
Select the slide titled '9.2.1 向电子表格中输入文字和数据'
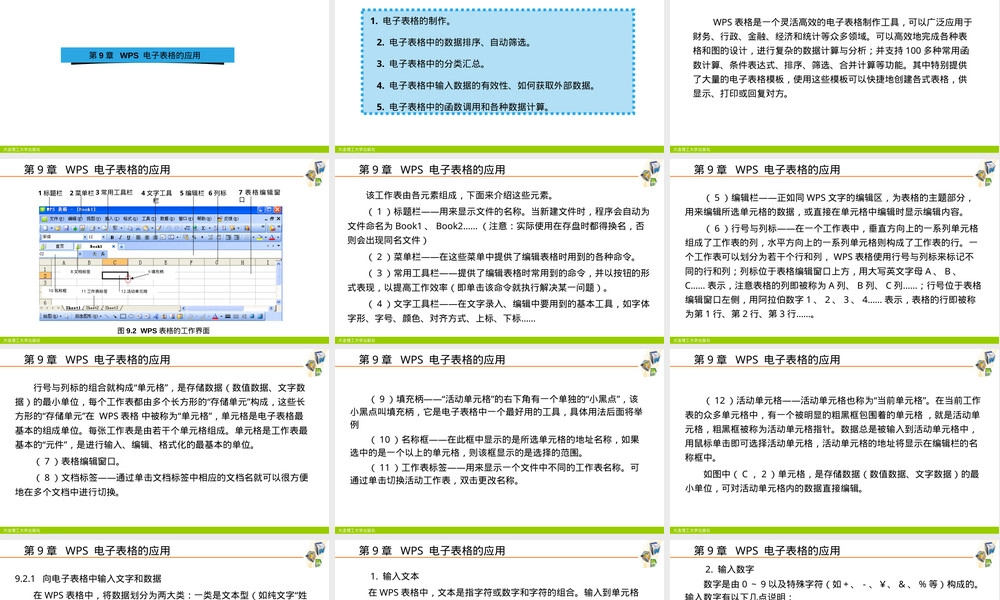coord(164,569)
